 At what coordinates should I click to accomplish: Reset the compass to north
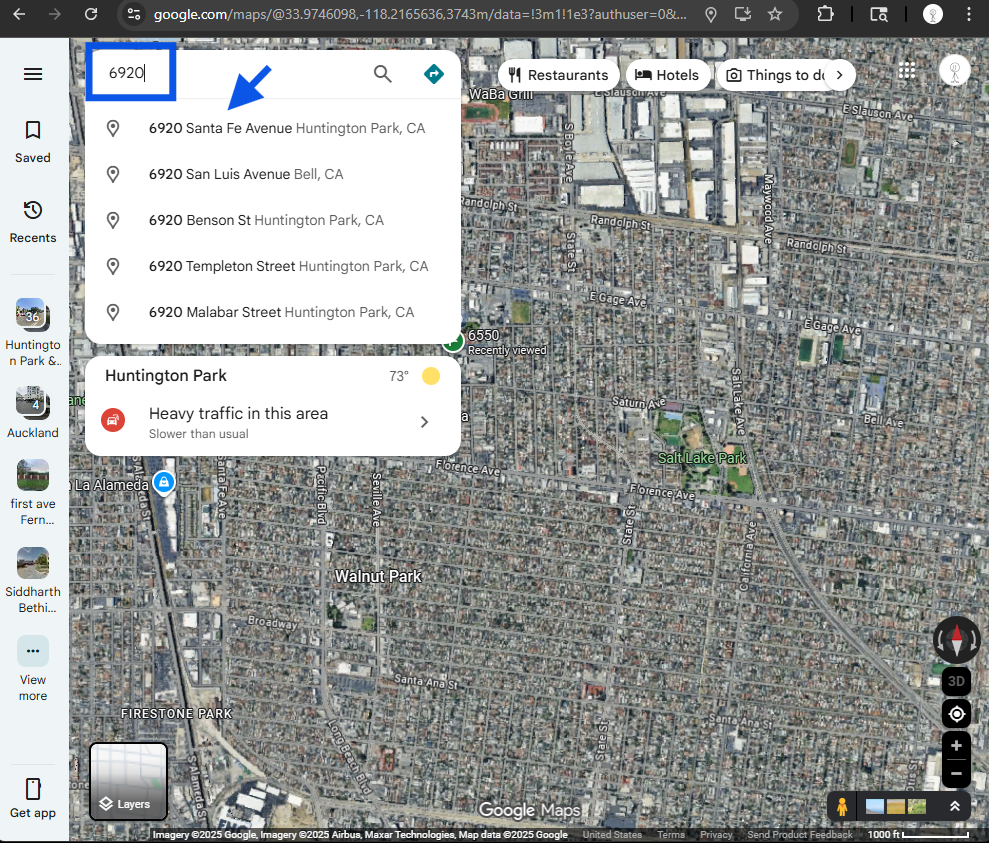coord(956,639)
